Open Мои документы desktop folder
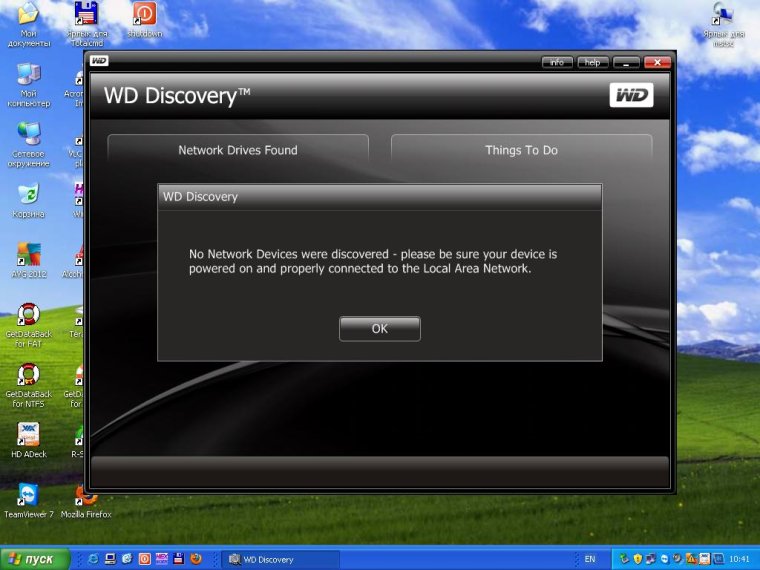Viewport: 760px width, 570px height. tap(29, 24)
